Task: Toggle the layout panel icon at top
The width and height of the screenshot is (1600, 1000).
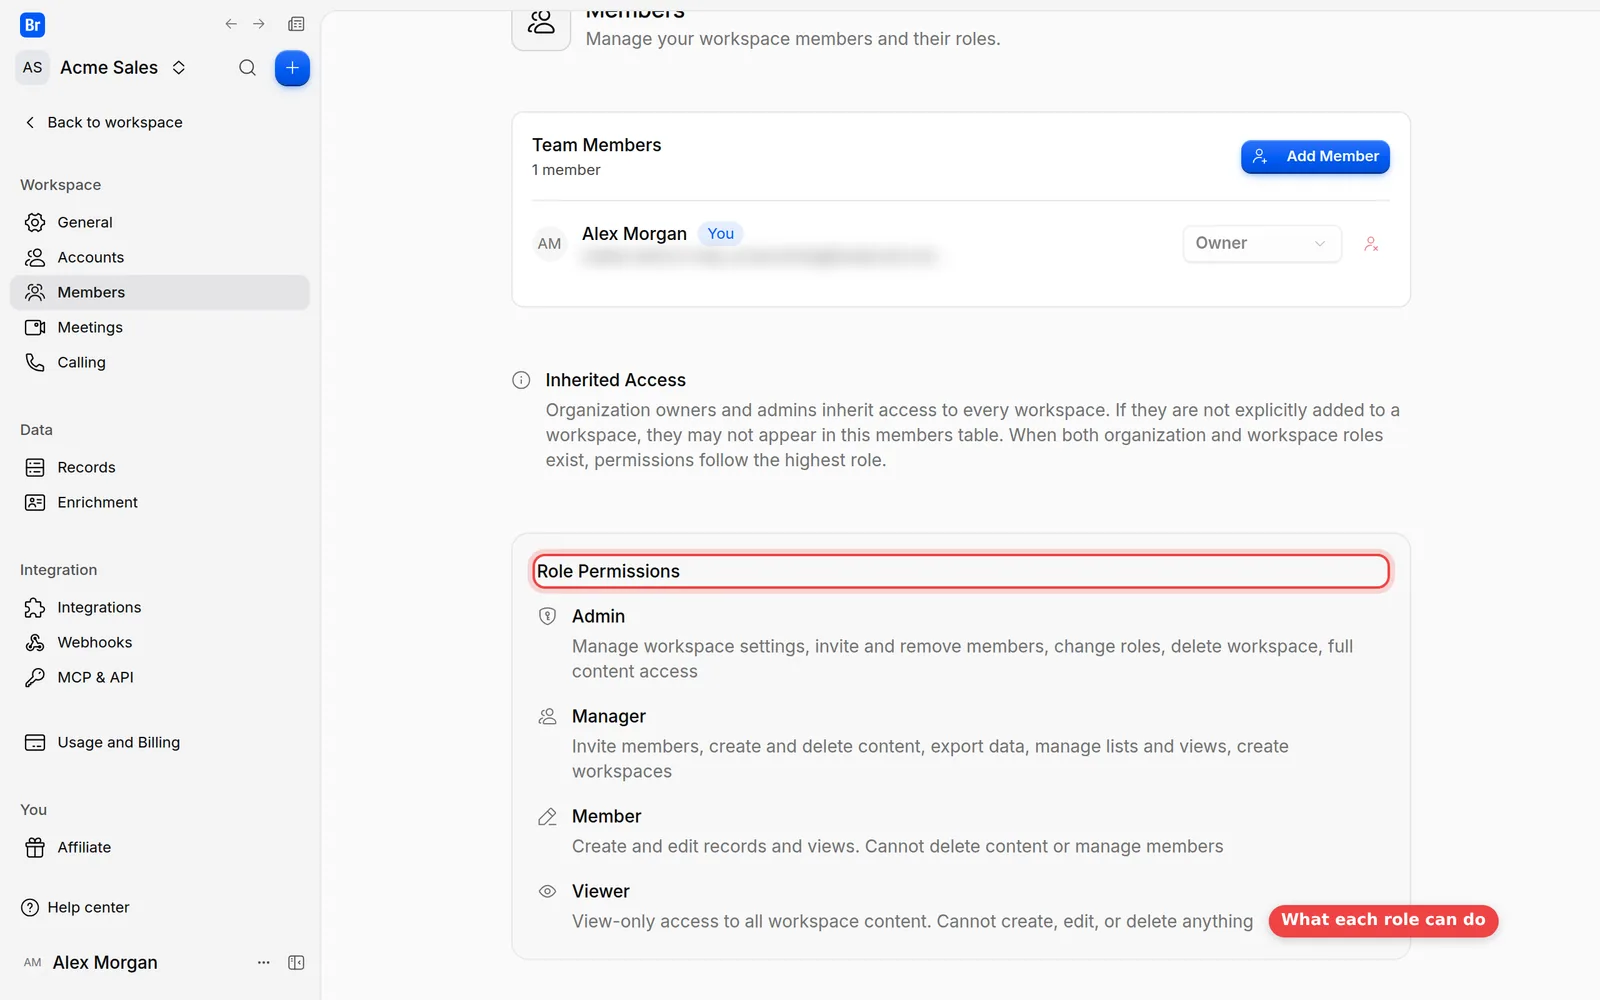Action: click(x=296, y=24)
